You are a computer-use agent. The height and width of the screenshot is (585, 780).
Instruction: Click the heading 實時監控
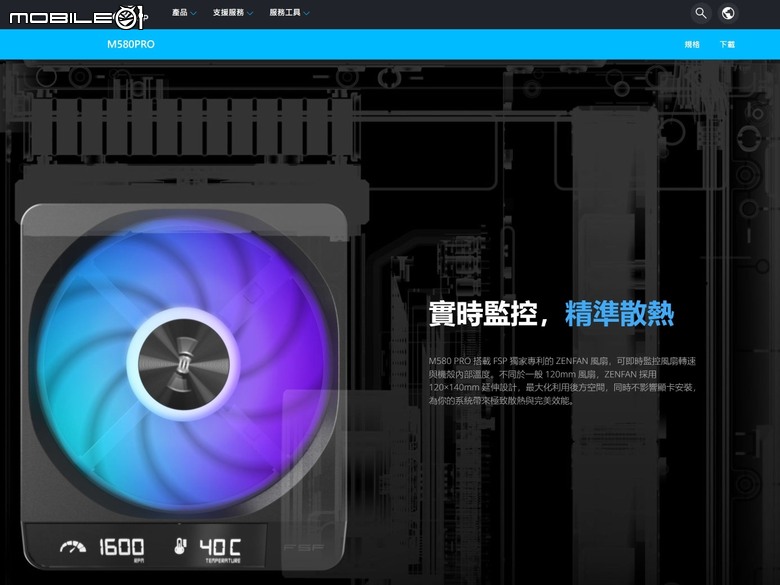[x=483, y=313]
